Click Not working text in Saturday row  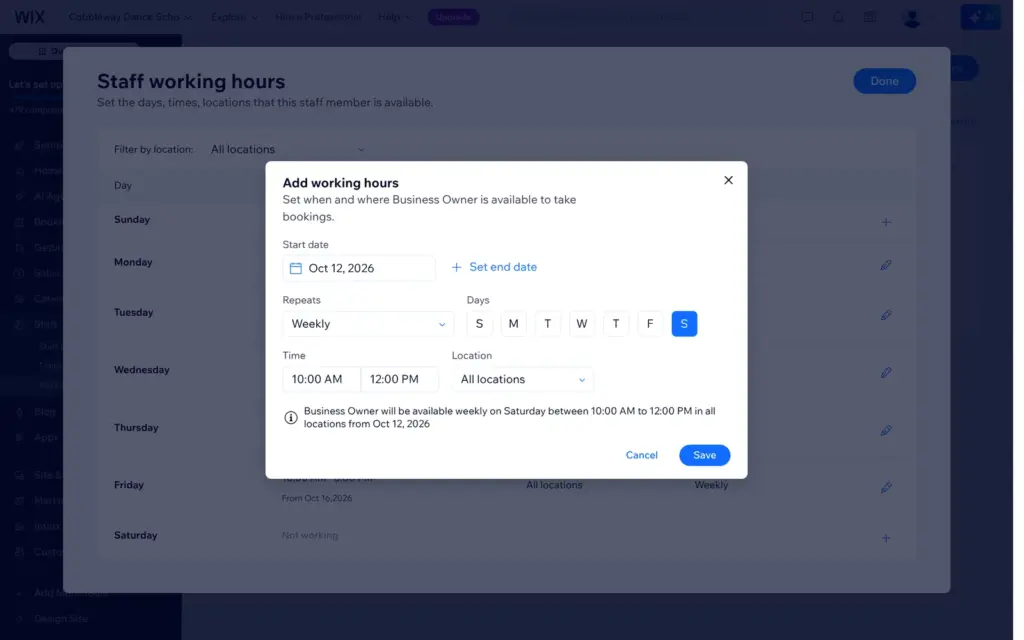[310, 536]
